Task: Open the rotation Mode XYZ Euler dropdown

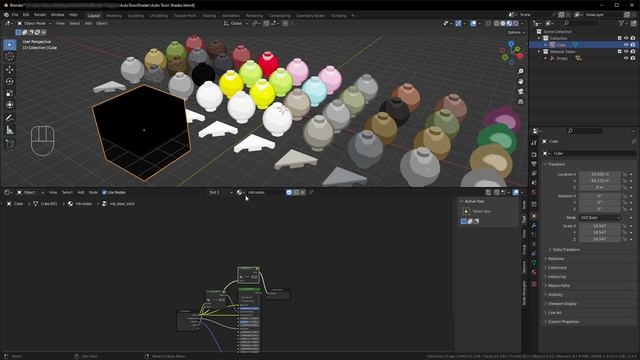Action: (600, 218)
